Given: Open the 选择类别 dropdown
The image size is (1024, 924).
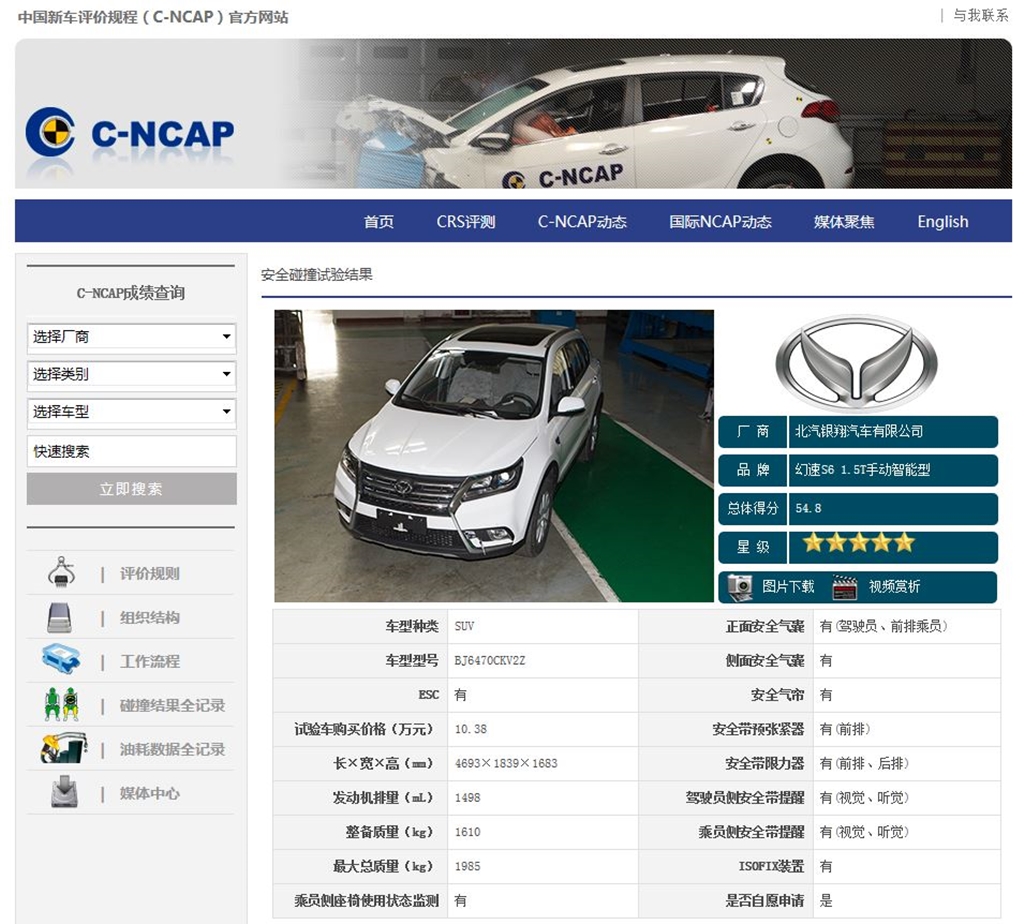Looking at the screenshot, I should click(131, 374).
